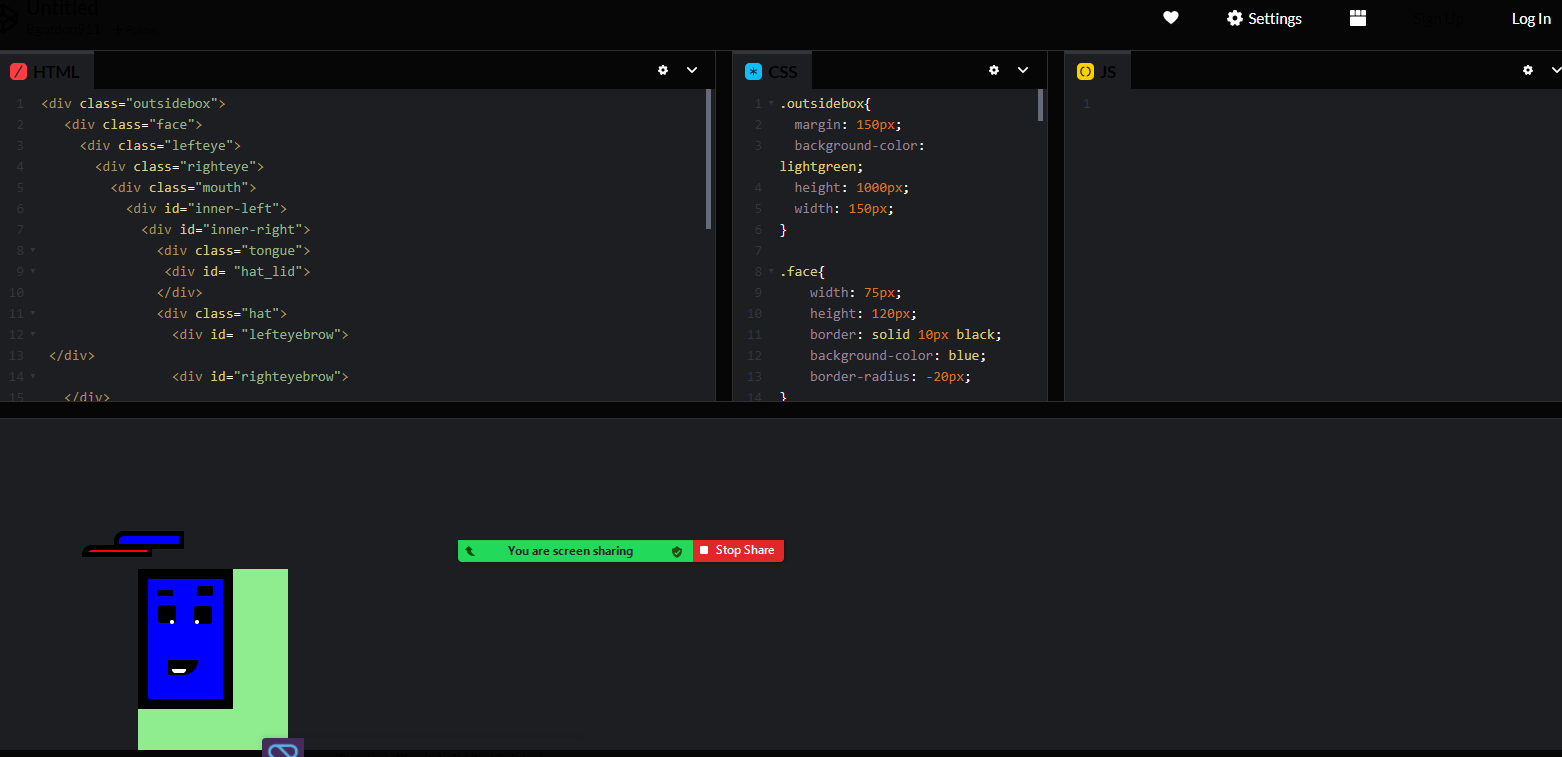Viewport: 1562px width, 757px height.
Task: Open the change view layout icon
Action: coord(1357,18)
